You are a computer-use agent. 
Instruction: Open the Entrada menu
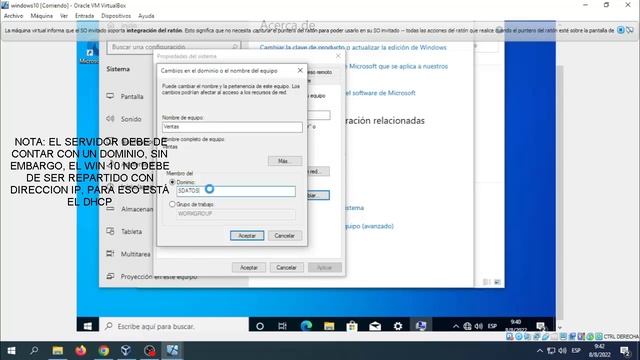(84, 16)
